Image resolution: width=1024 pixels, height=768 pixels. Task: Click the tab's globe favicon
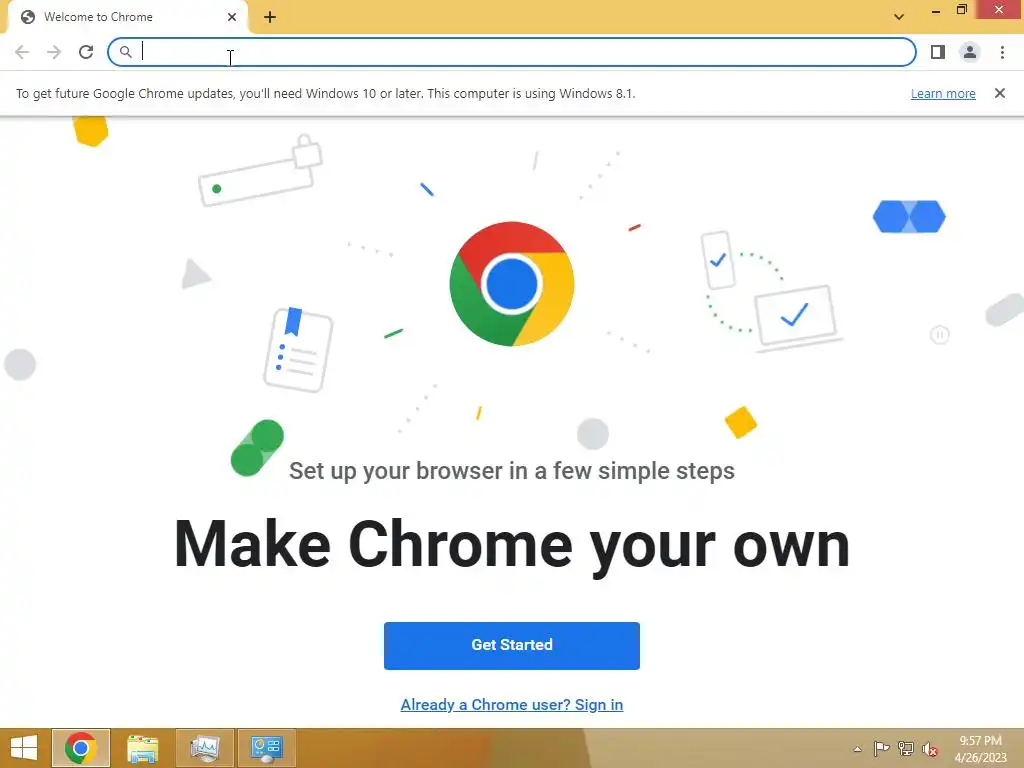(x=27, y=17)
